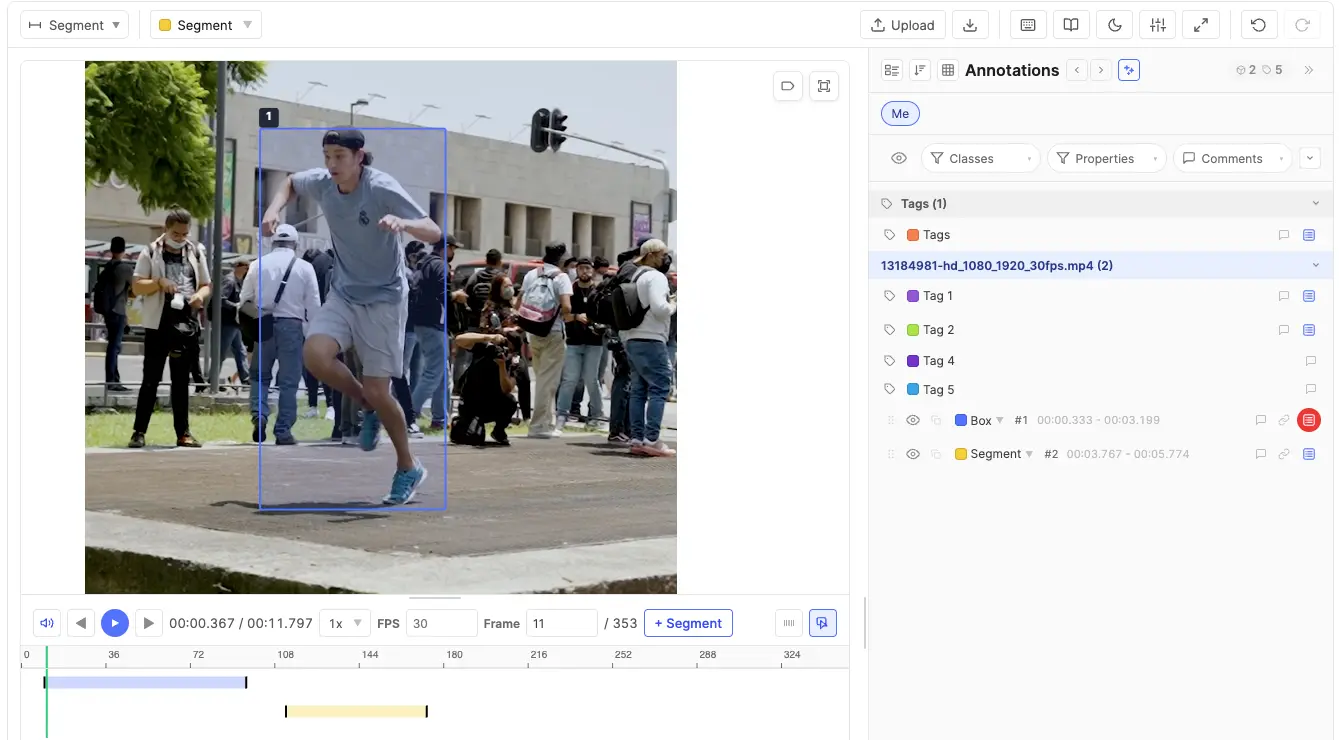Click the tag icon over the video
The image size is (1339, 740).
coord(788,86)
